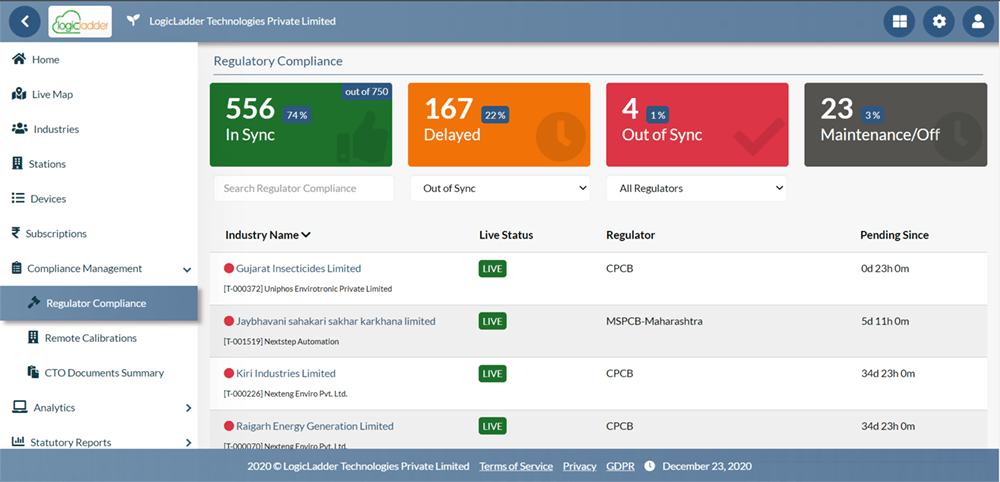Click the orange 167 Delayed card
This screenshot has height=482, width=1000.
pyautogui.click(x=499, y=125)
